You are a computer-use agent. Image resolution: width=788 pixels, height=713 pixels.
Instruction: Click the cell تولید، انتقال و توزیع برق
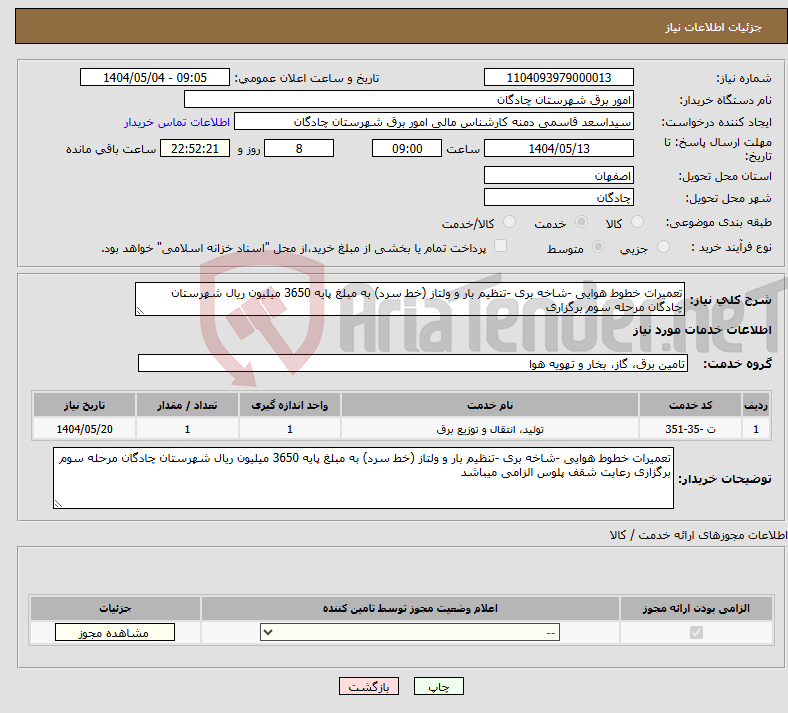pos(490,429)
